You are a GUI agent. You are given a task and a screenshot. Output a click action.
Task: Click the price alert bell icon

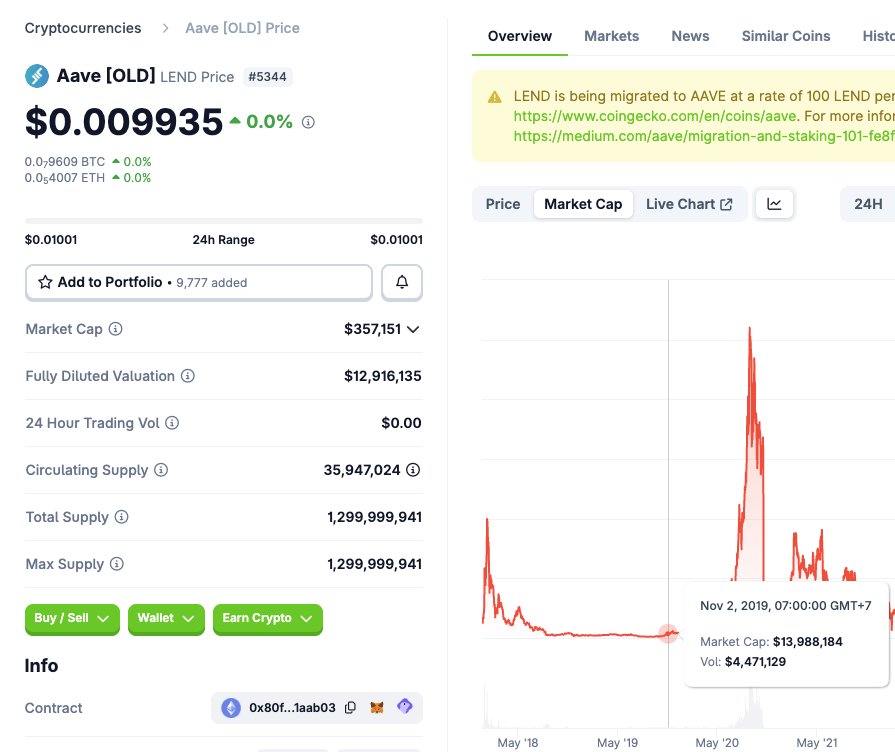[x=402, y=282]
